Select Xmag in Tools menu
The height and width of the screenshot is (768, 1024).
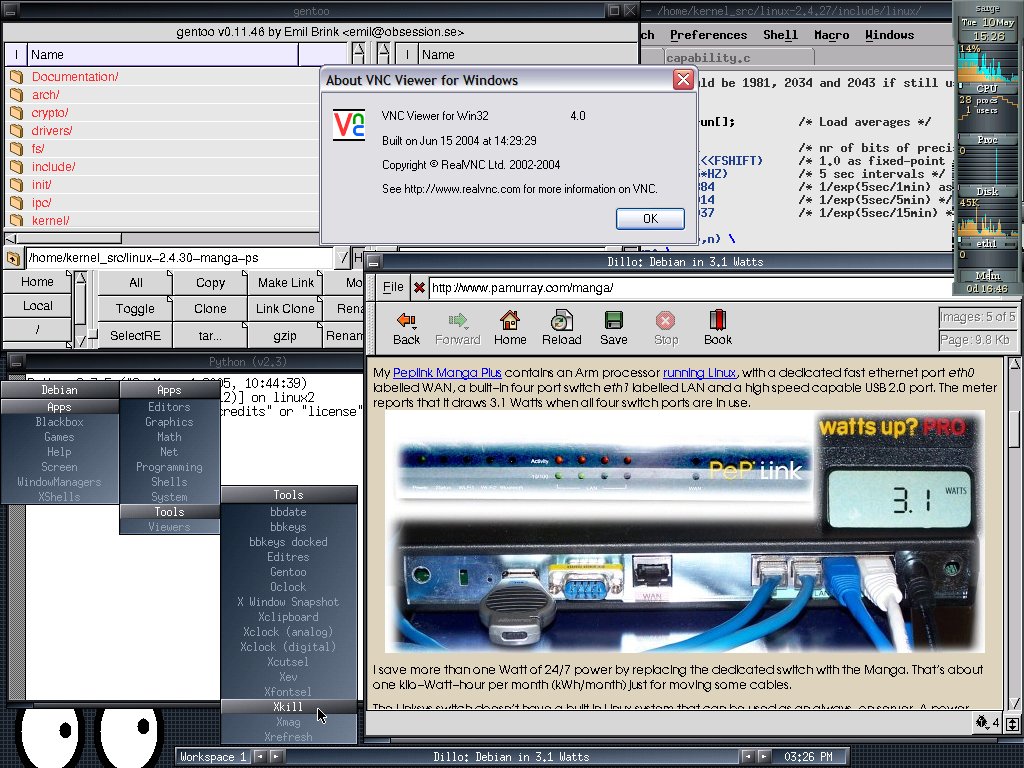(x=288, y=722)
